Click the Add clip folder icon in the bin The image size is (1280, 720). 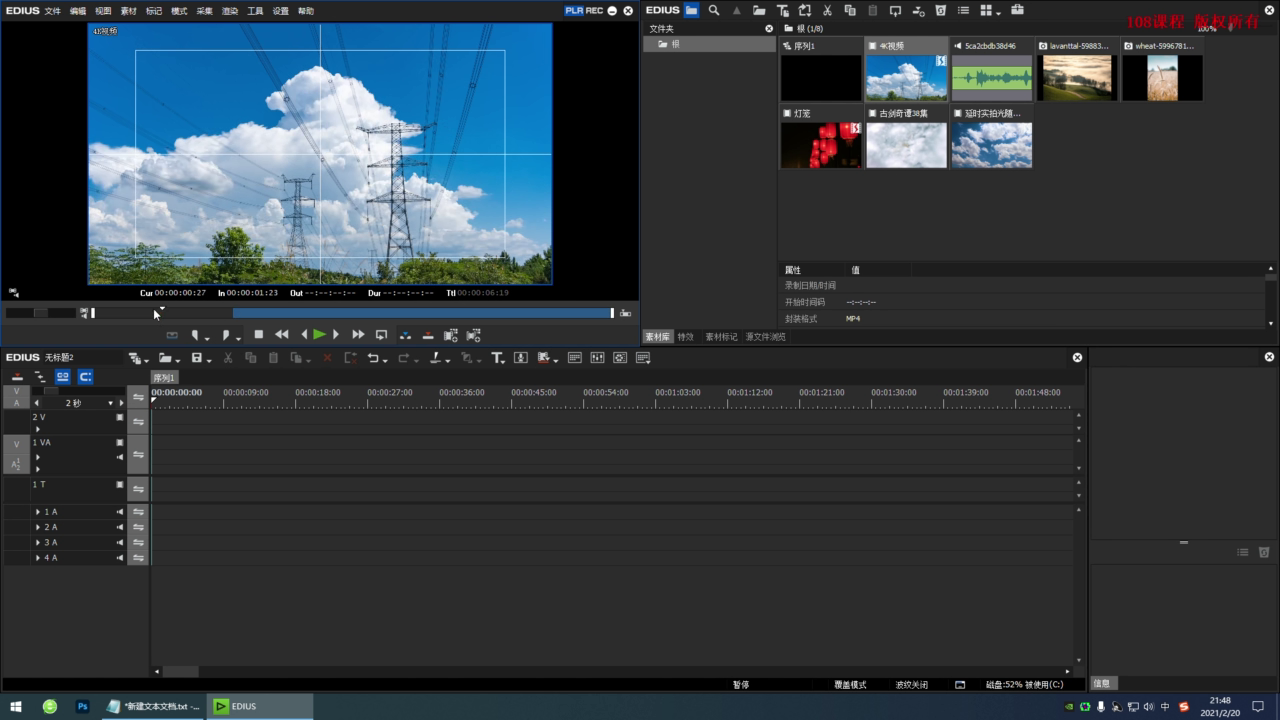point(759,10)
